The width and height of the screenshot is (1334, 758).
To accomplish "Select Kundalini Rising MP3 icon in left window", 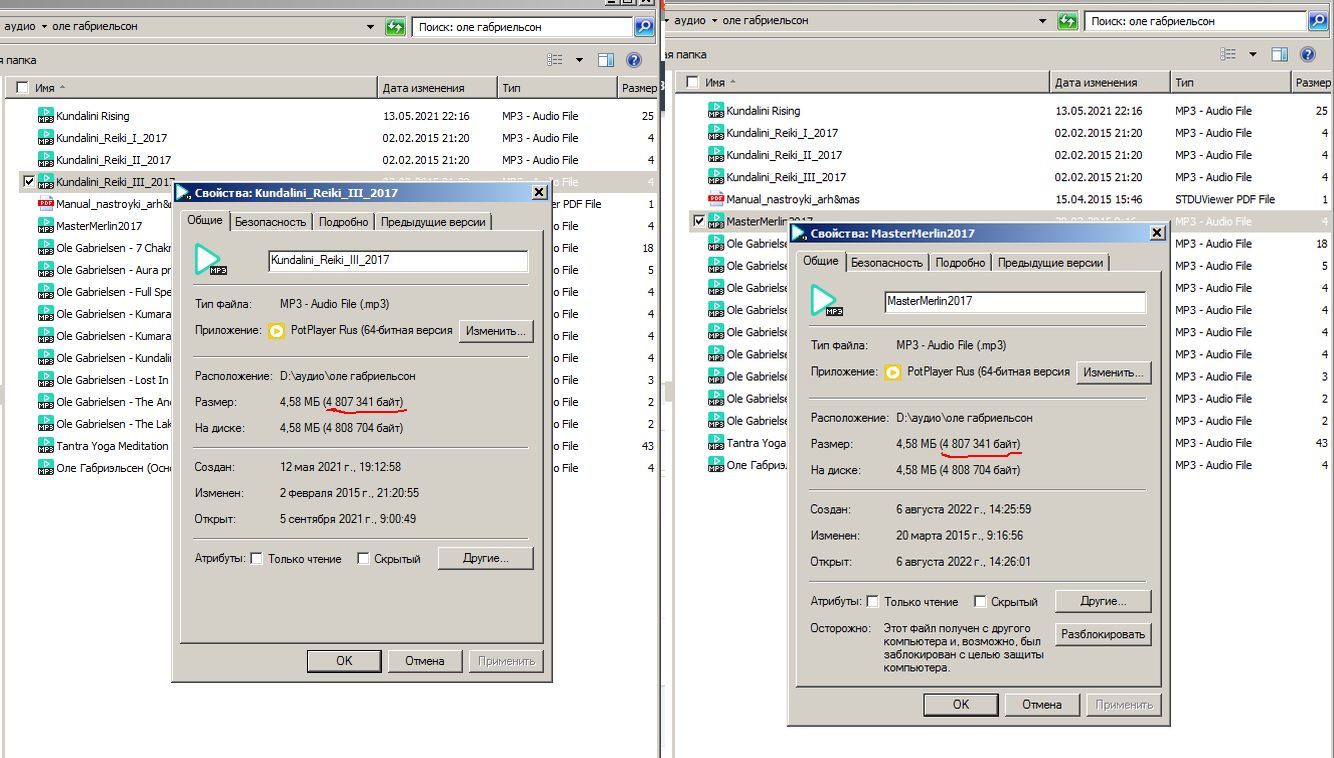I will [x=45, y=116].
